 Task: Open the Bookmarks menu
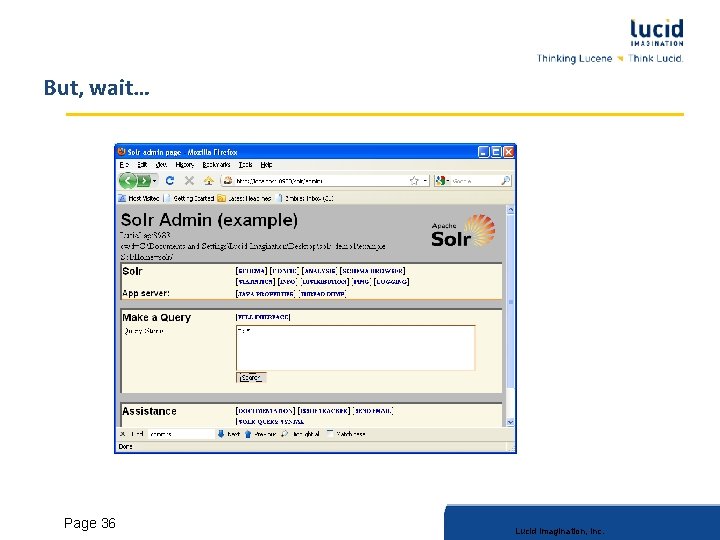216,165
